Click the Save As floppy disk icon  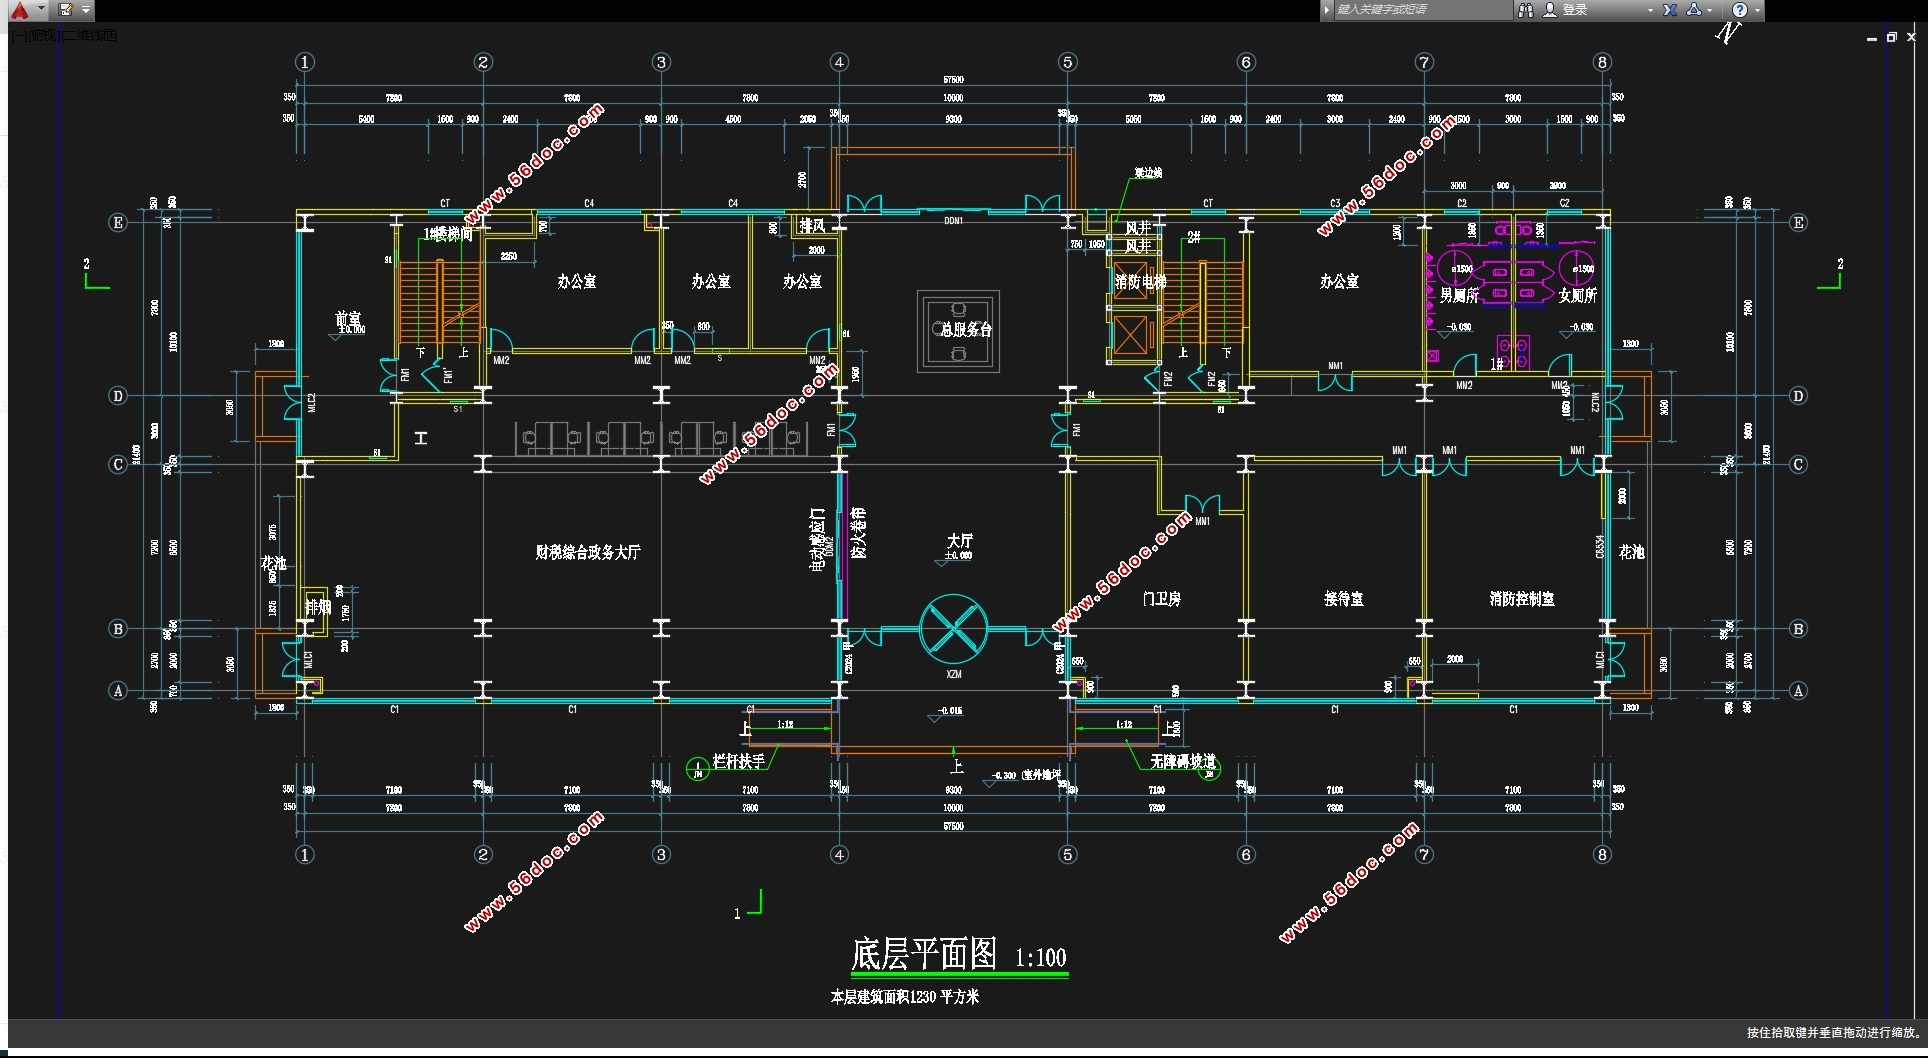(x=66, y=10)
